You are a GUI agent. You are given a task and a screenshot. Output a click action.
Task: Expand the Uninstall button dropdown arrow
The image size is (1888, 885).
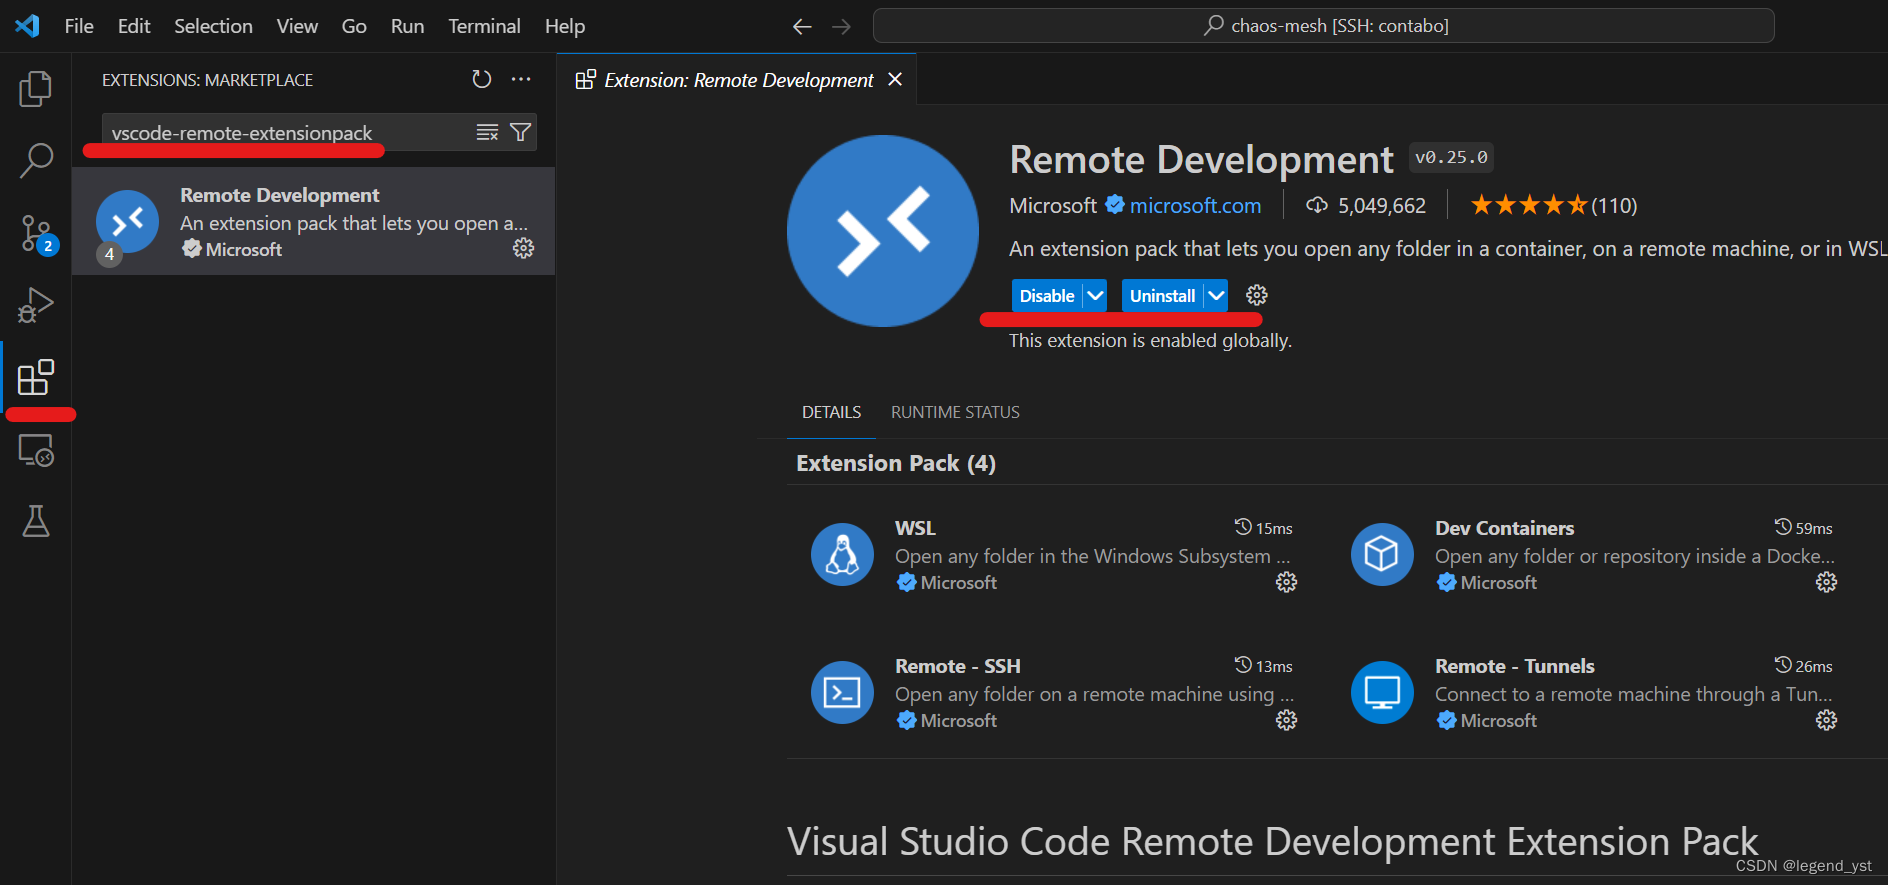tap(1215, 295)
